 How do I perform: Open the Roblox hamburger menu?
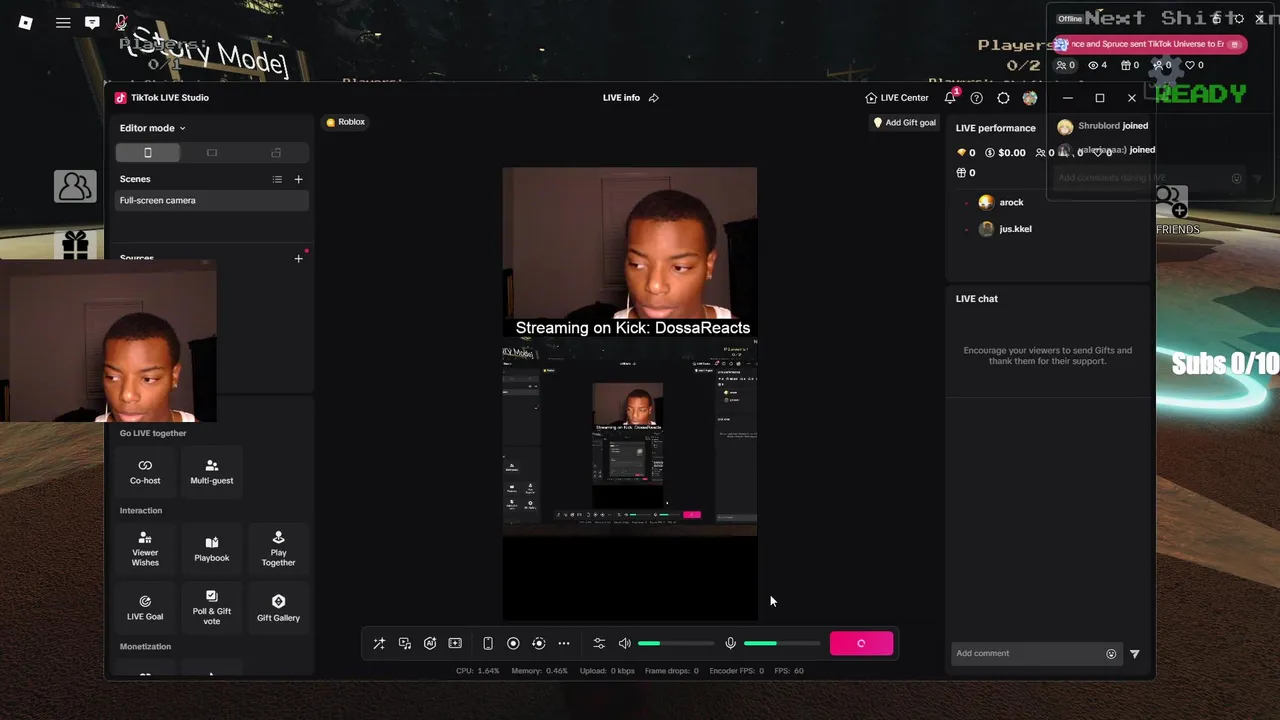(x=63, y=22)
